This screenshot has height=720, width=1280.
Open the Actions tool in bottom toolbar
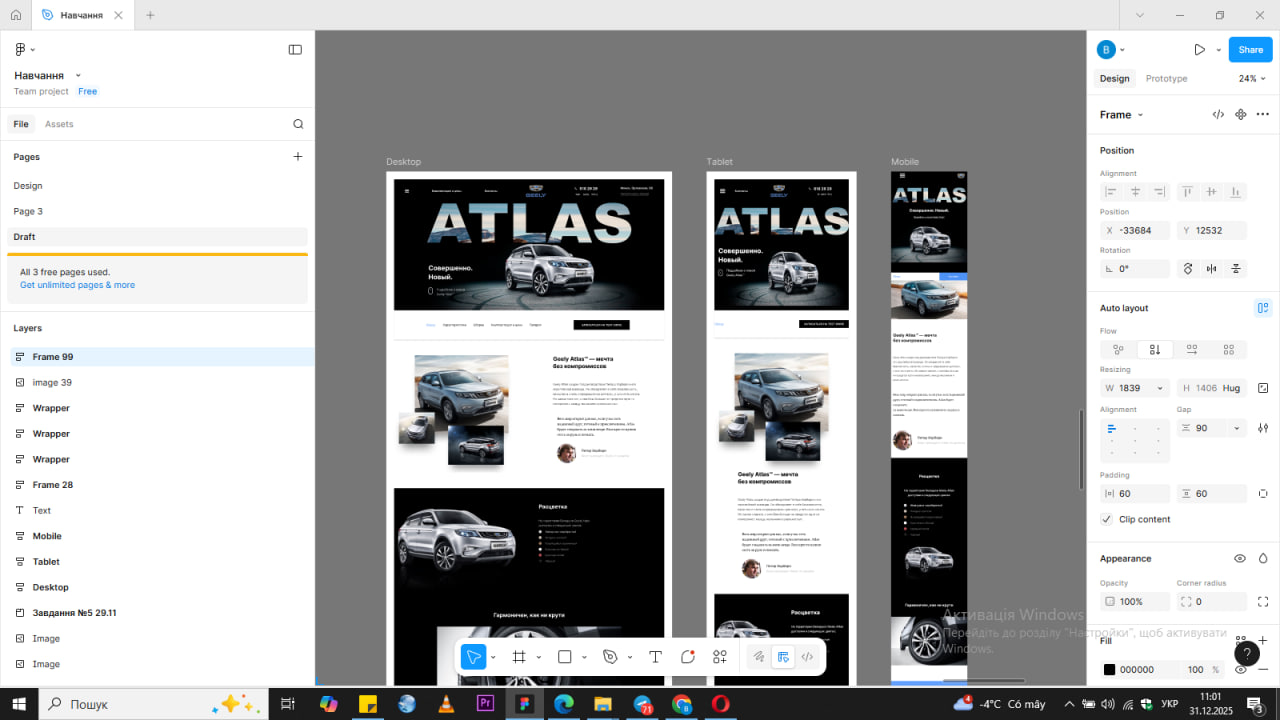720,657
